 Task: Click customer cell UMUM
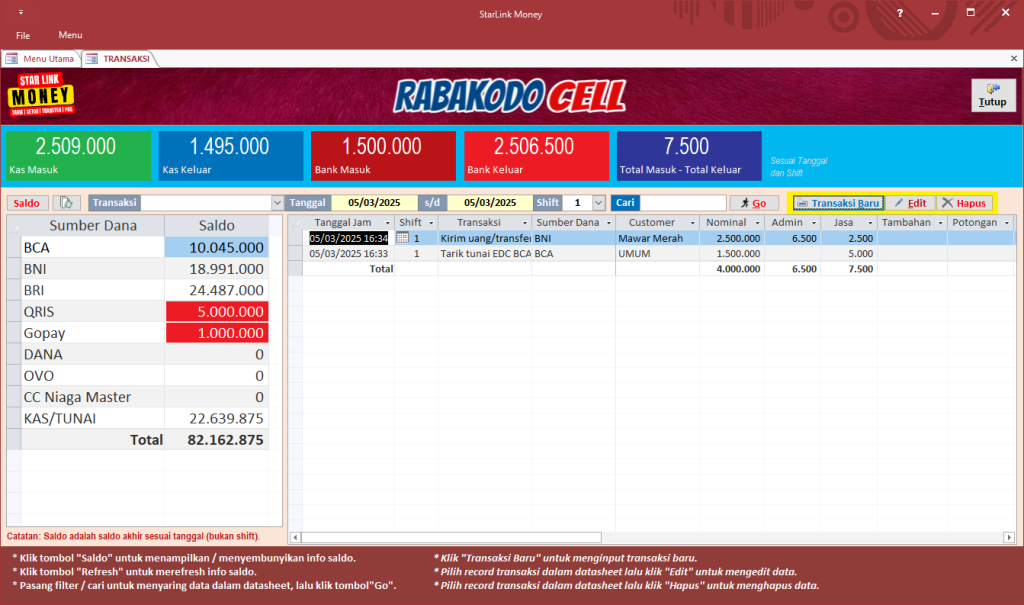click(657, 253)
